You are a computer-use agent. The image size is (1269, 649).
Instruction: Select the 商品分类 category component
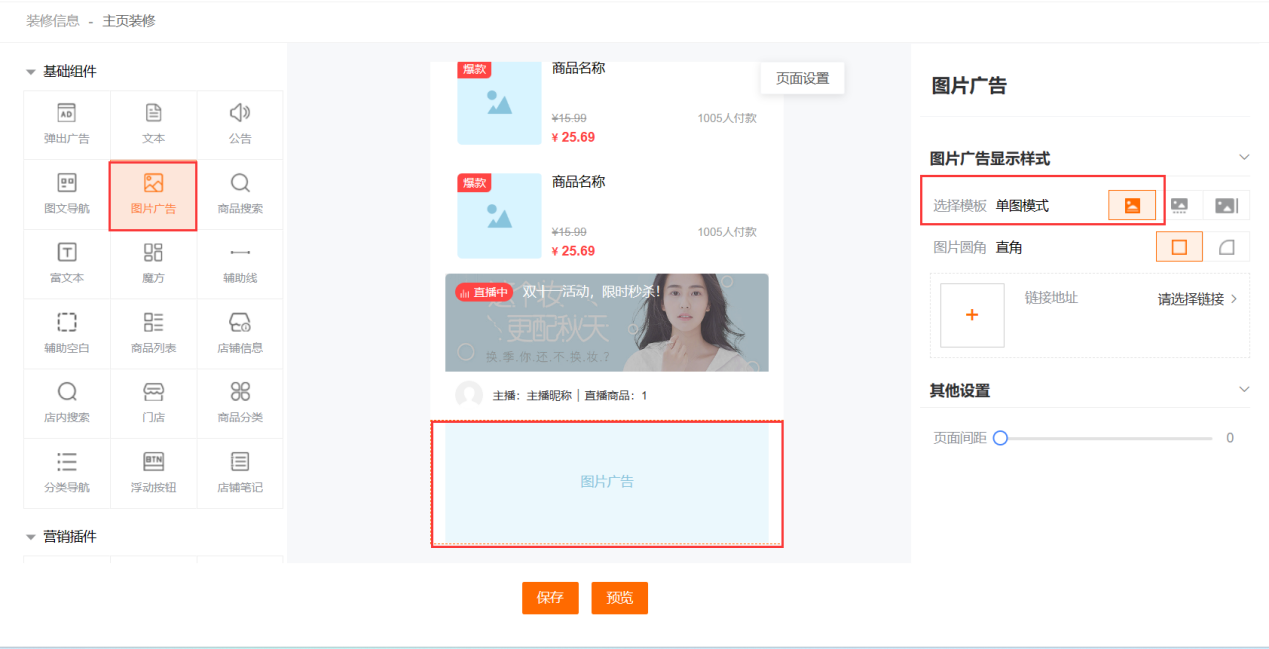click(x=240, y=402)
